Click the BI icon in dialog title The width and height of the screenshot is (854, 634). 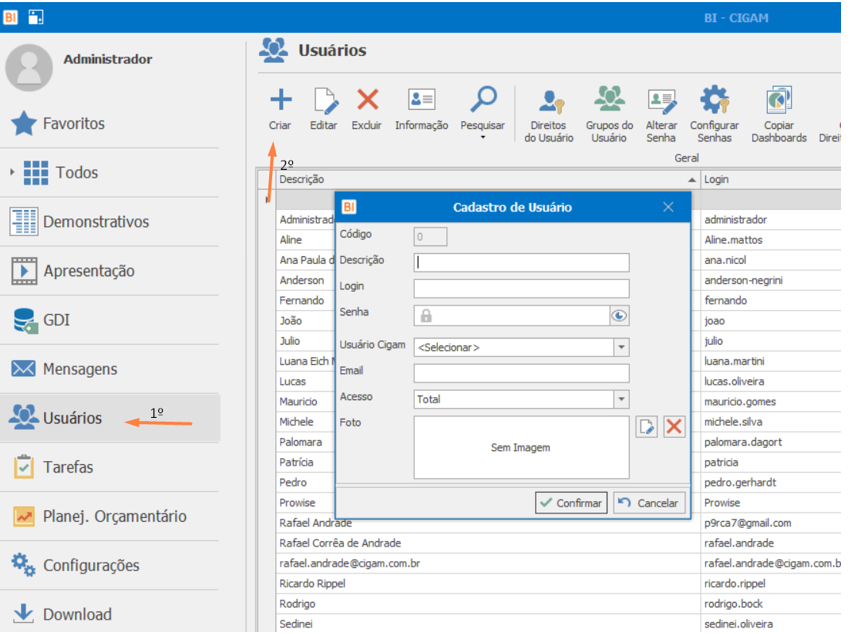[x=349, y=207]
